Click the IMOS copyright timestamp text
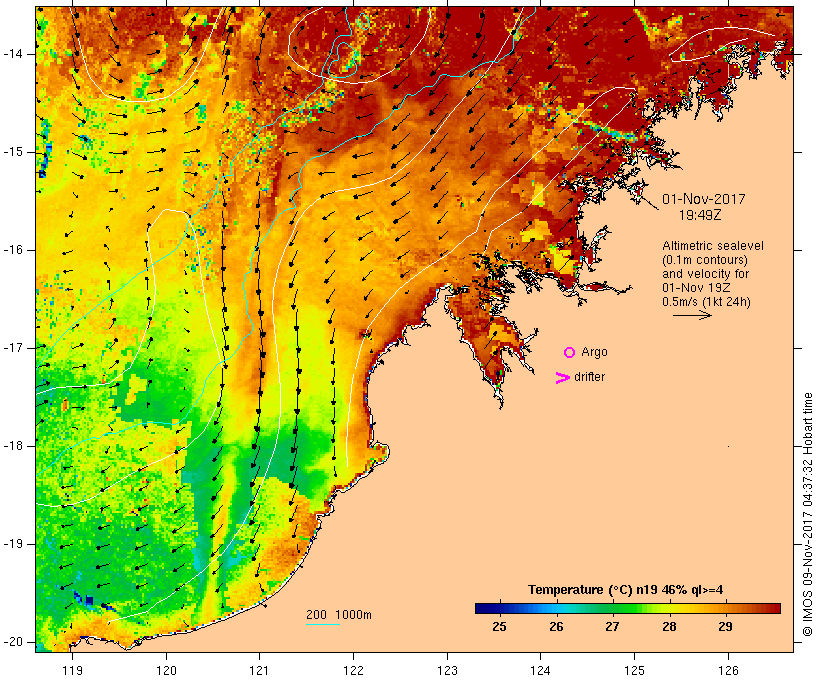 (807, 515)
